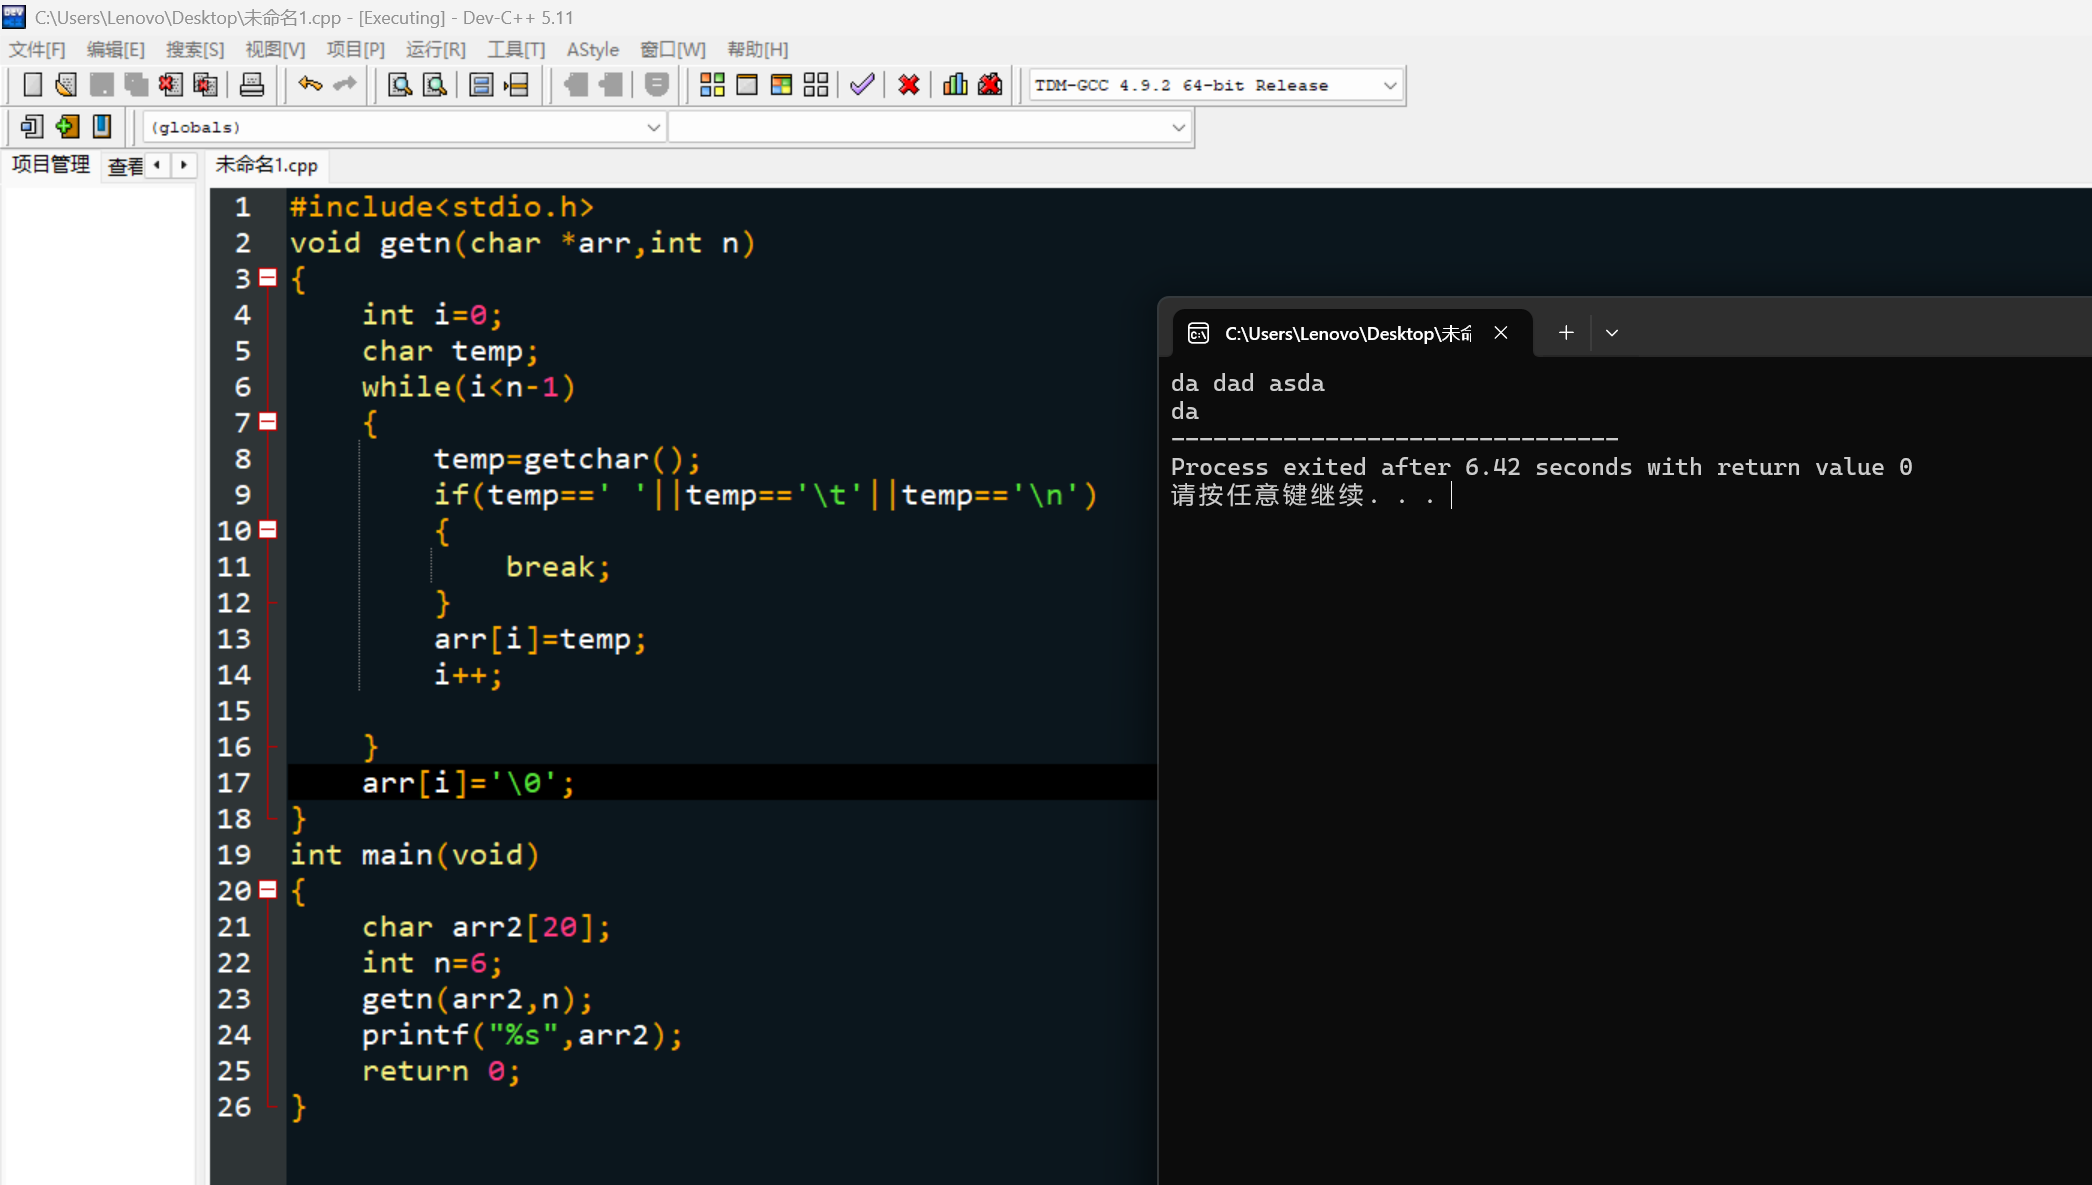Select the 未命名1.cpp editor tab
The image size is (2092, 1185).
266,165
